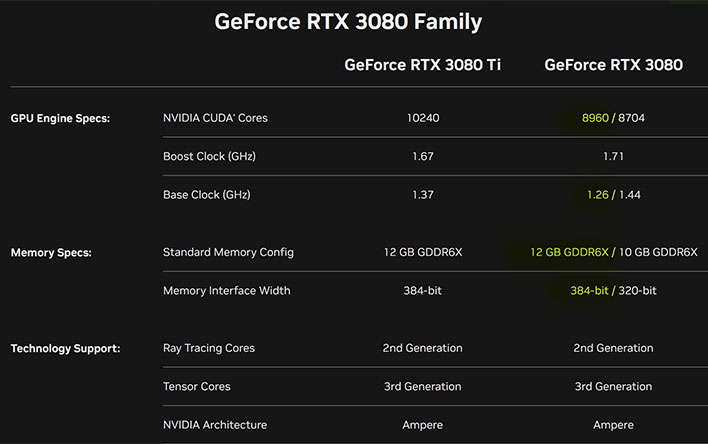The image size is (708, 444).
Task: Click the Boost Clock (GHz) row label
Action: click(210, 156)
